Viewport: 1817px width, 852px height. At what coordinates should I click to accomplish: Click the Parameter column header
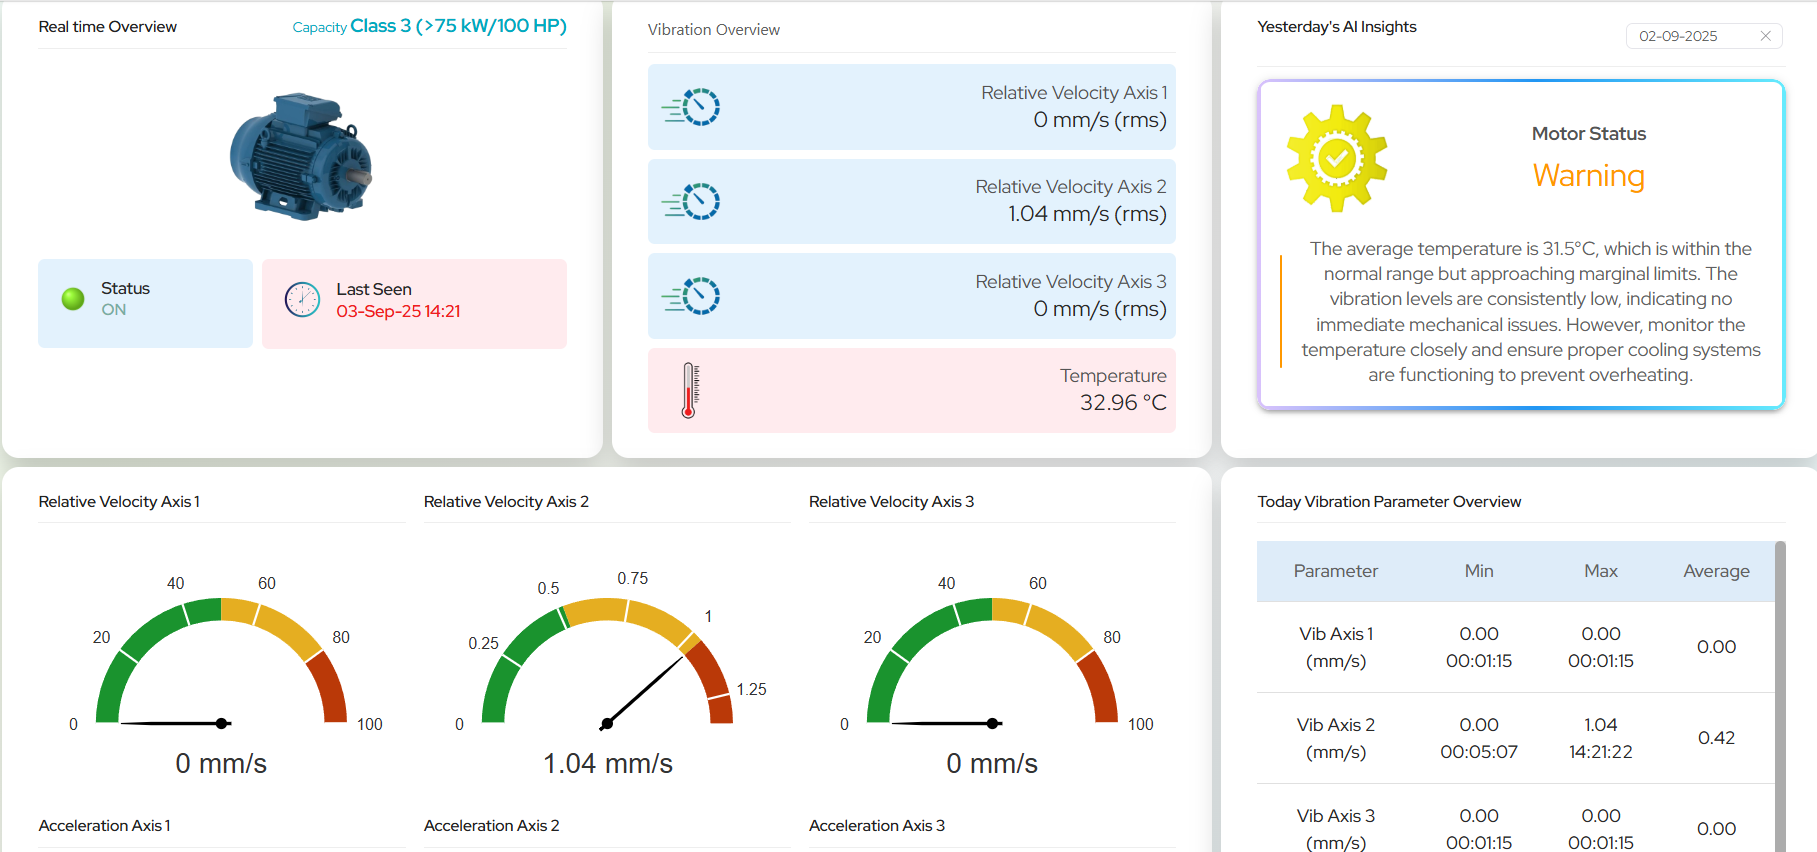coord(1335,571)
